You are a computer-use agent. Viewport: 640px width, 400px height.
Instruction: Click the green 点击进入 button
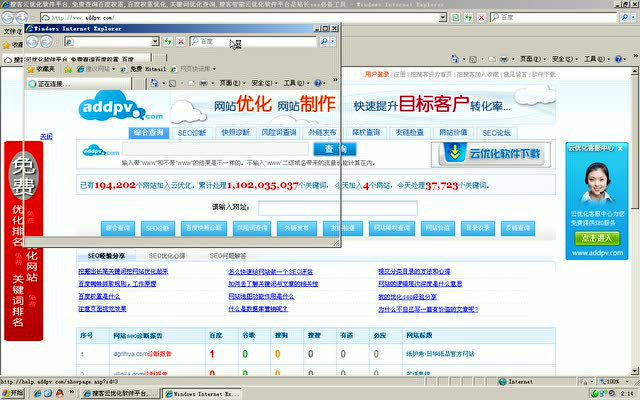point(597,238)
